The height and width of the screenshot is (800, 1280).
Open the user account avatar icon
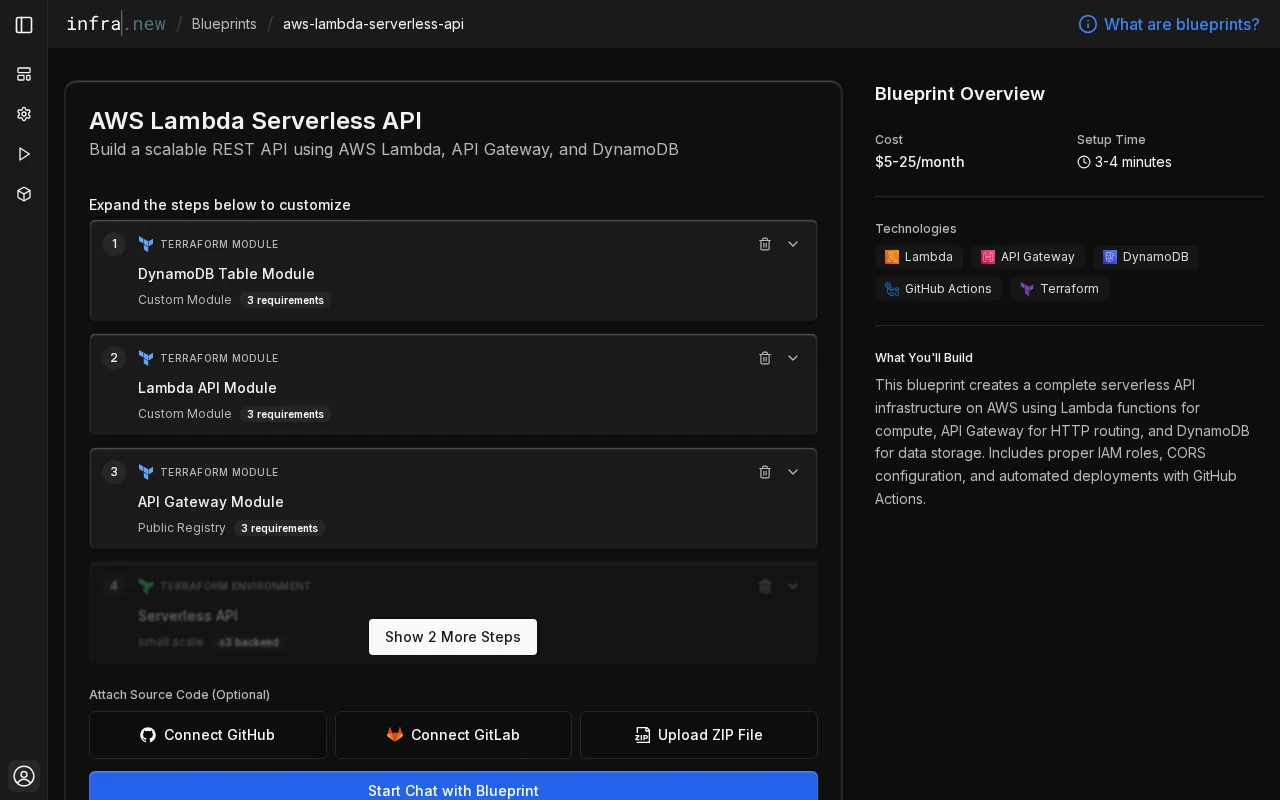[24, 776]
